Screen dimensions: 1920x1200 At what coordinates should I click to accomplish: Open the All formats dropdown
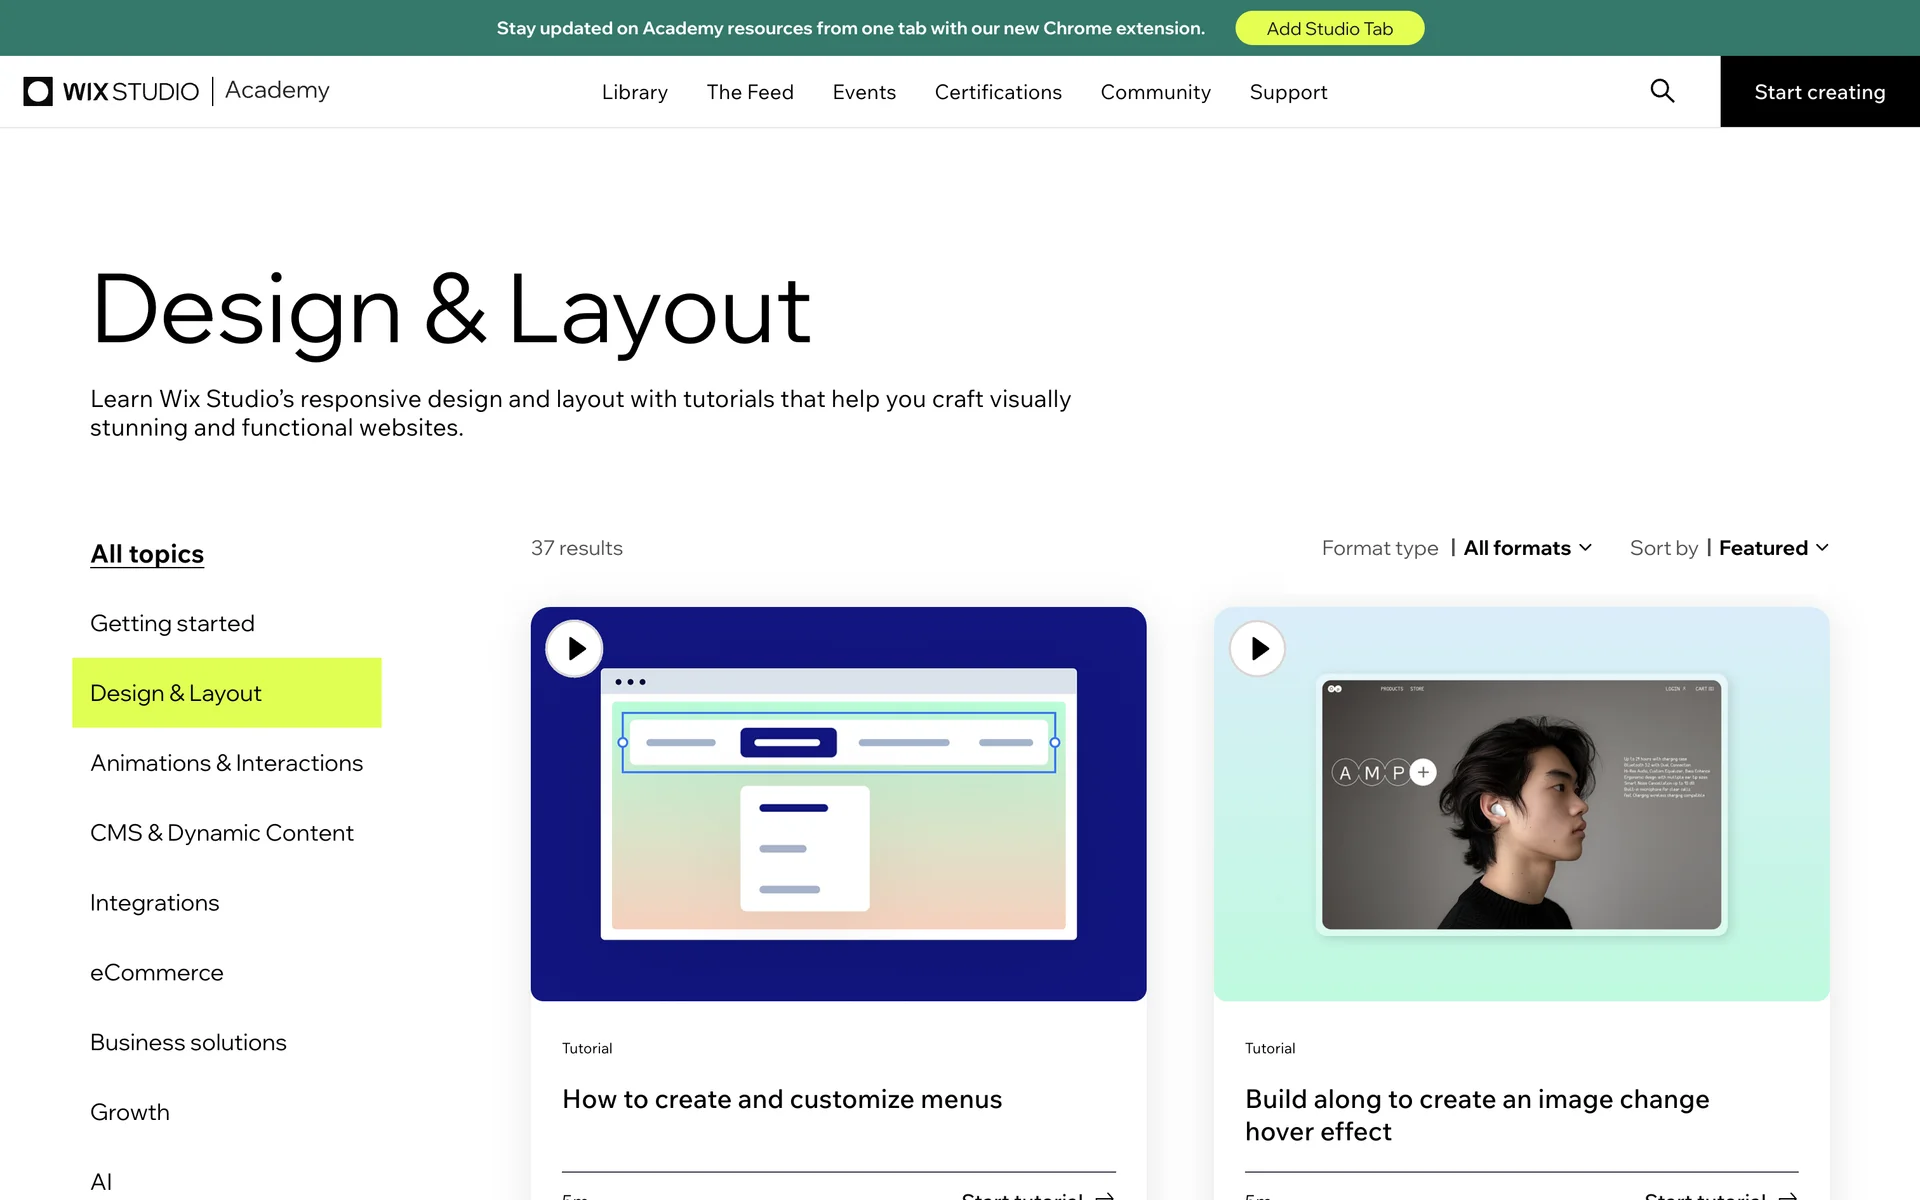click(1527, 548)
